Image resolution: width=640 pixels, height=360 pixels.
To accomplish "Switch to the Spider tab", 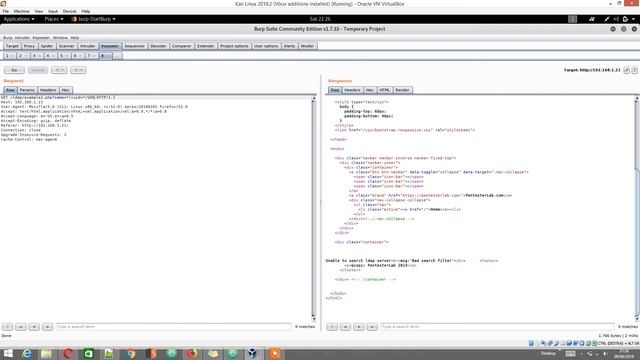I will [47, 46].
